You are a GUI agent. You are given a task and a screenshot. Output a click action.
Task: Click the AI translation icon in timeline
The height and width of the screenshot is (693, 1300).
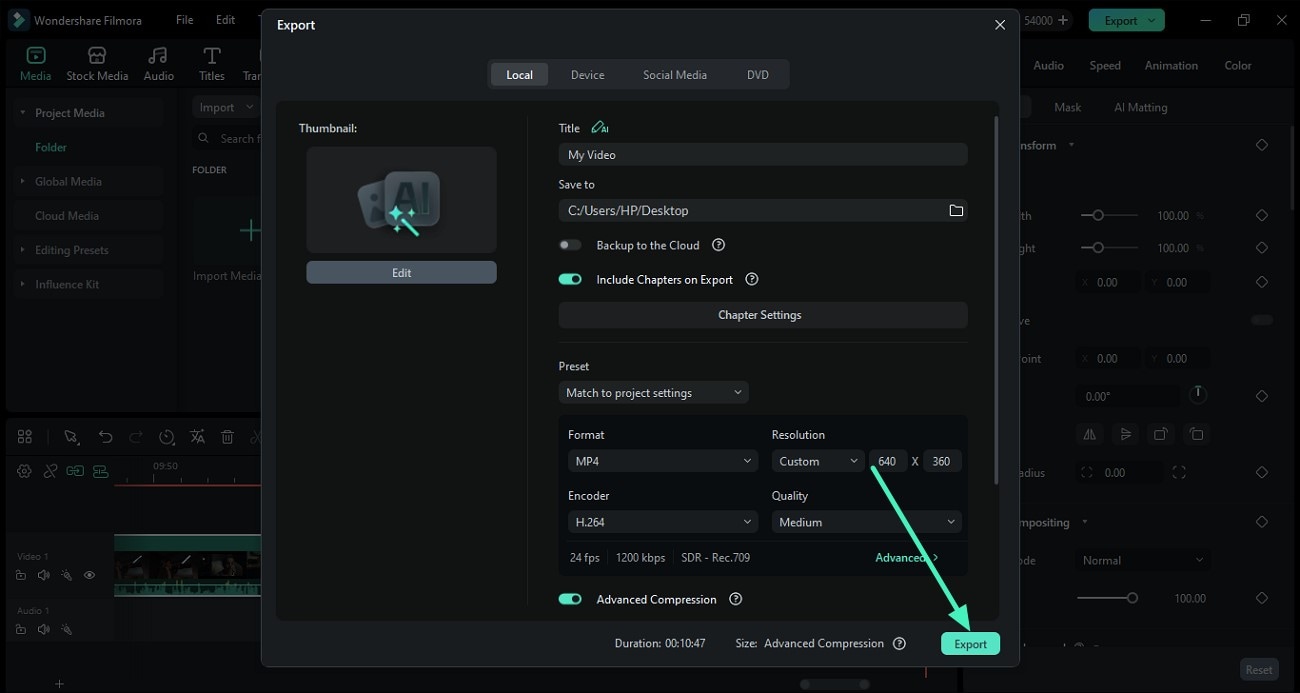[x=198, y=437]
